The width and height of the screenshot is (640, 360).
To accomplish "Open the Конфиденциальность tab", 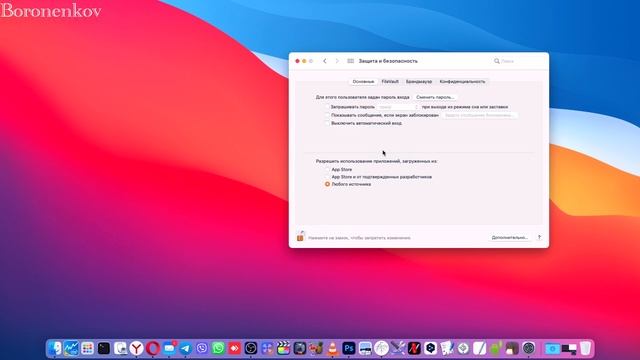I will click(462, 82).
